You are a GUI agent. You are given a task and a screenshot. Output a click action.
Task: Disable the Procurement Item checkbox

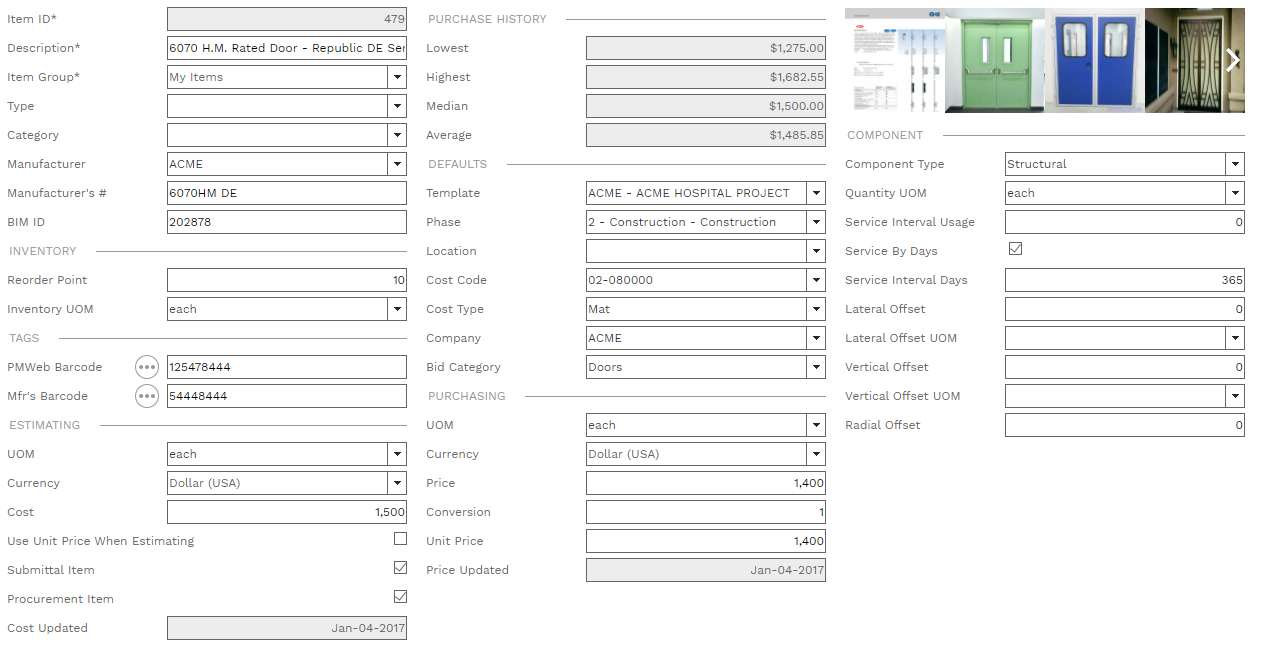pos(400,596)
